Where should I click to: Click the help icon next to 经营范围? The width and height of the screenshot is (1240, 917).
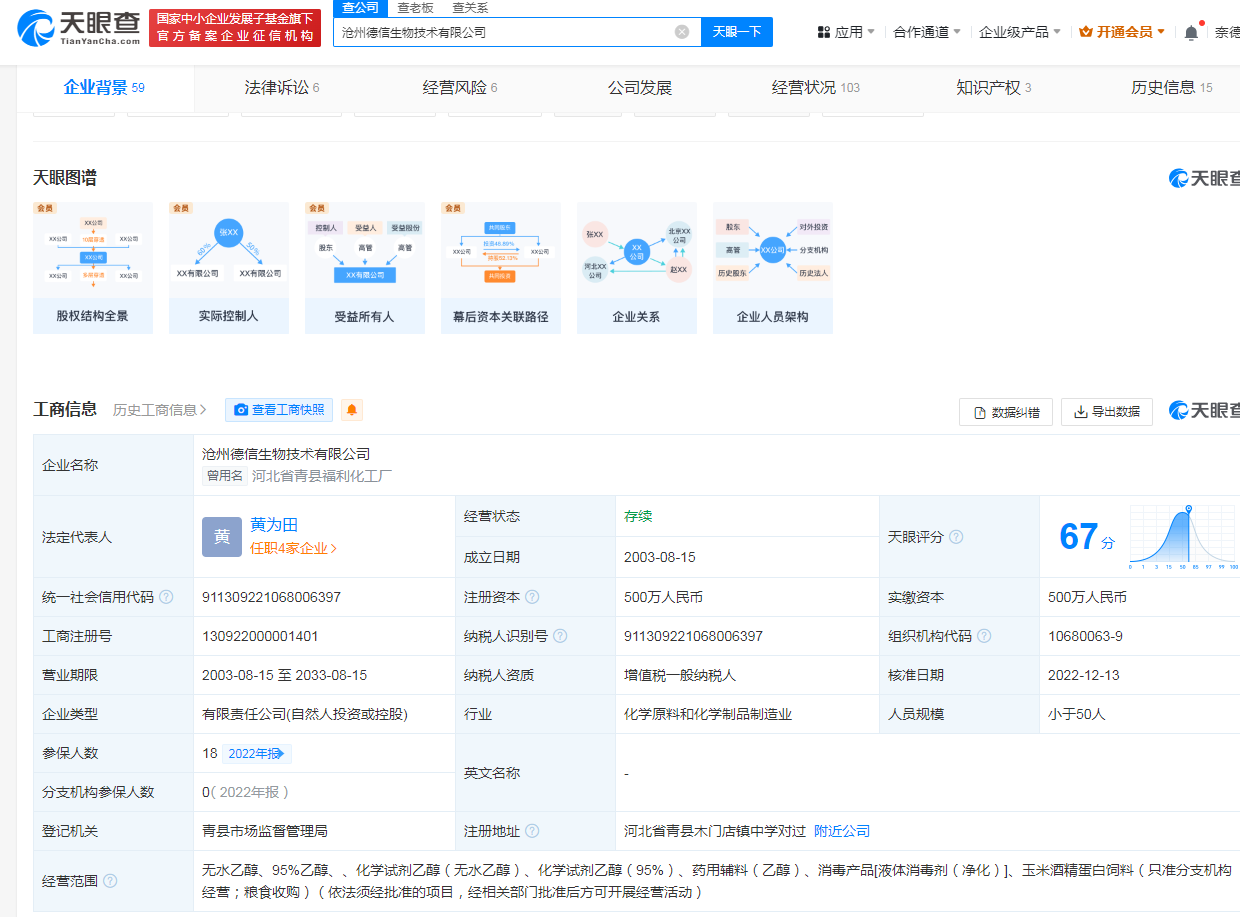click(x=110, y=881)
